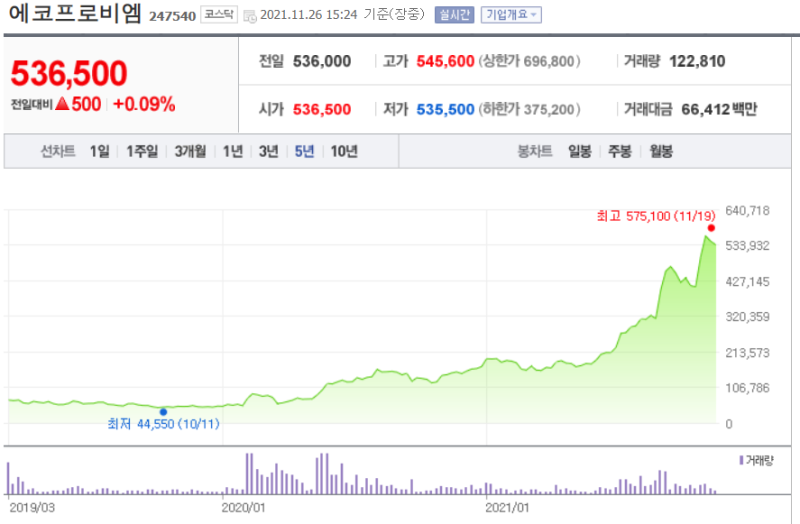Viewport: 800px width, 524px height.
Task: Click the 선차트 label
Action: [58, 151]
